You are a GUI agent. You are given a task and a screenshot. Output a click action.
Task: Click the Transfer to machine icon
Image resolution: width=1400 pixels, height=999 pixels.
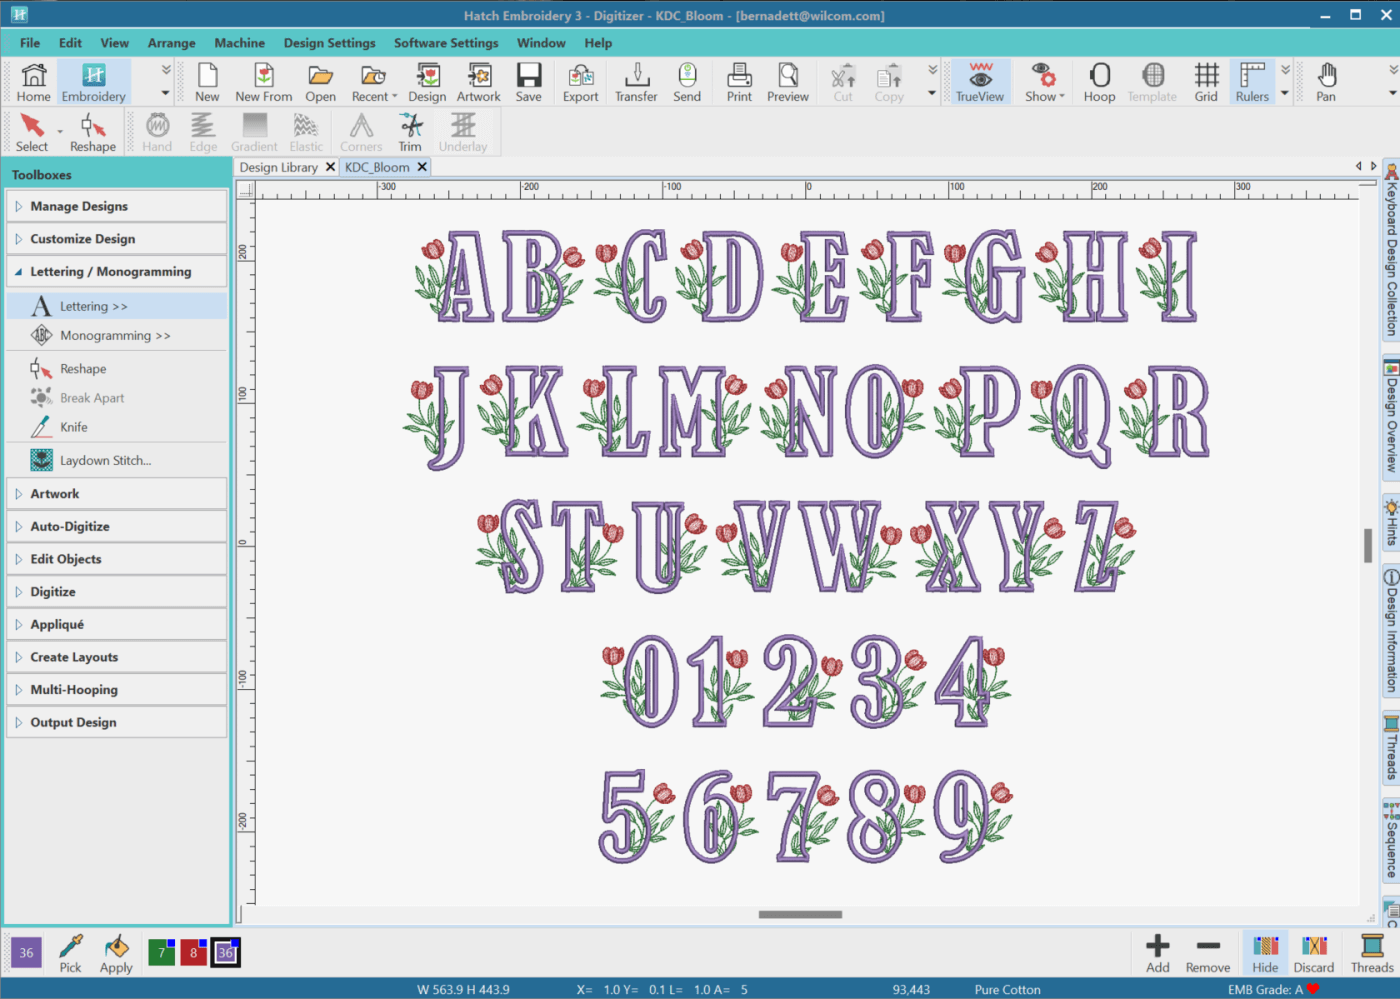click(x=636, y=82)
